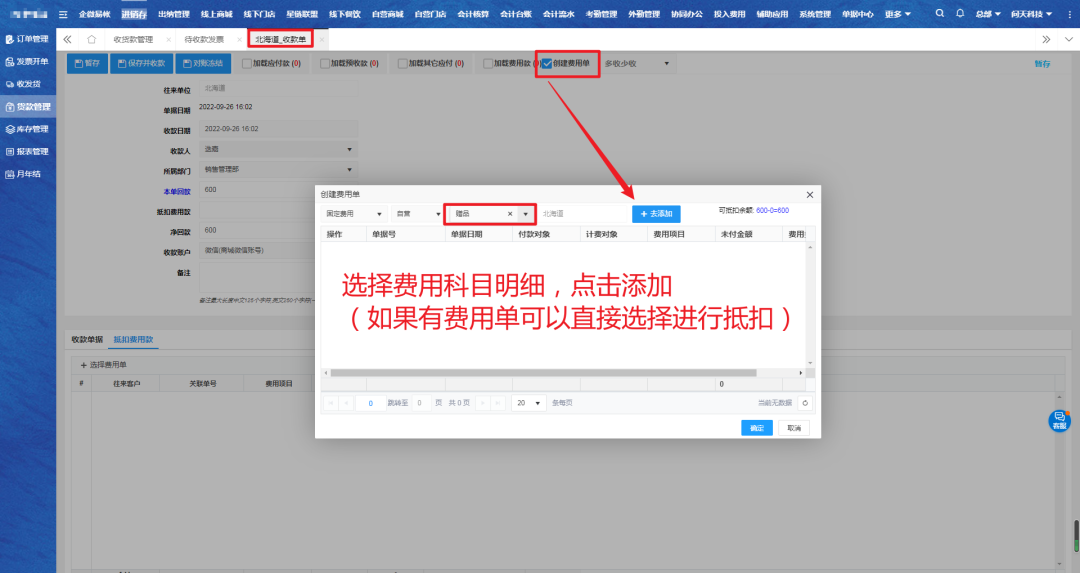The height and width of the screenshot is (573, 1080).
Task: Toggle the 加载费用款 checkbox
Action: tap(488, 63)
